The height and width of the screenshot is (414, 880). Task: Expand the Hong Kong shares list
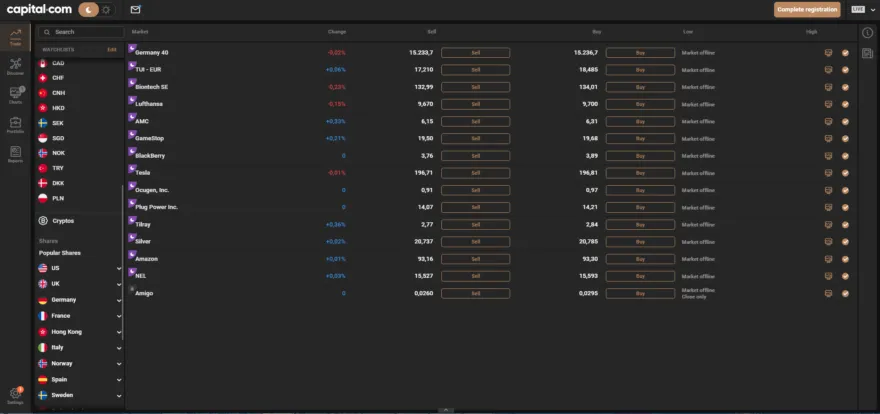119,332
